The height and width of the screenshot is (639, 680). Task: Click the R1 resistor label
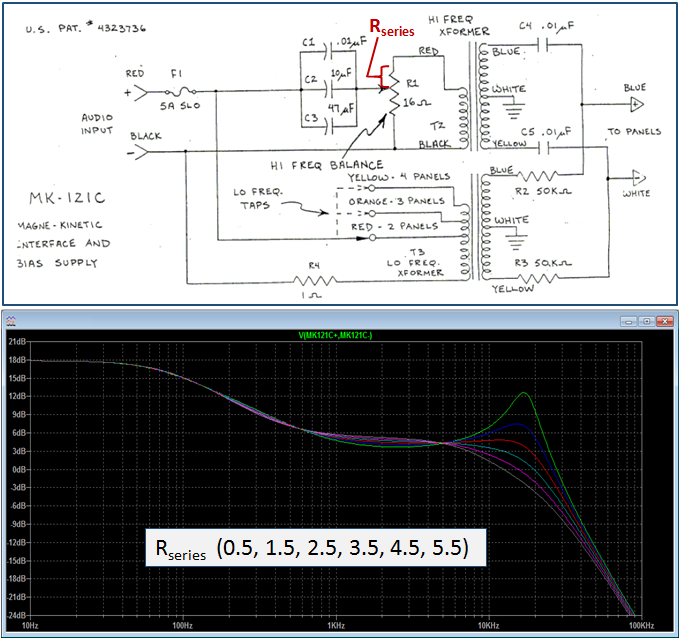point(412,83)
